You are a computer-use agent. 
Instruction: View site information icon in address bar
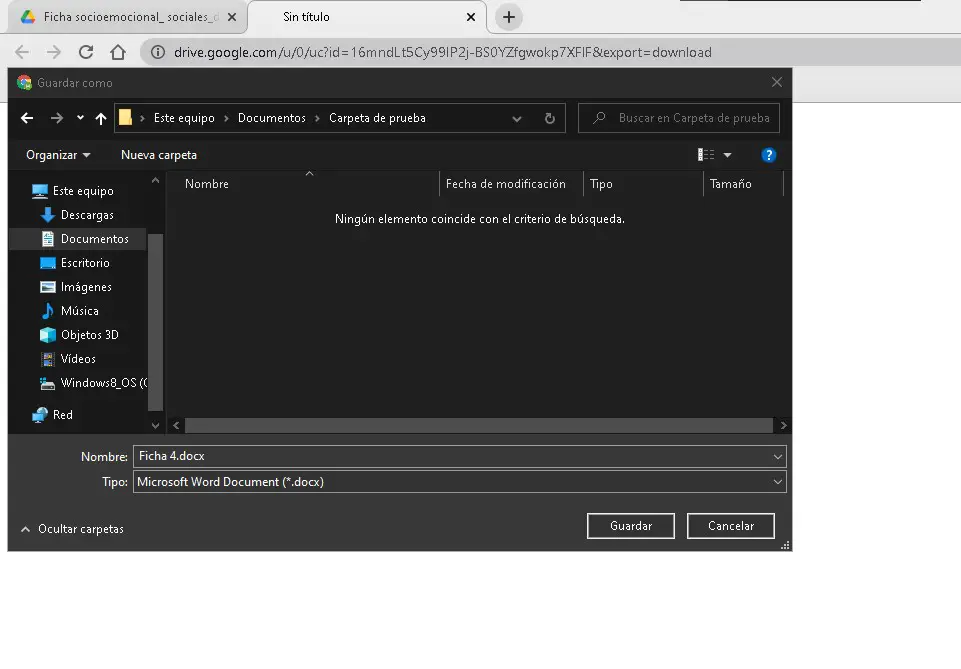click(158, 52)
